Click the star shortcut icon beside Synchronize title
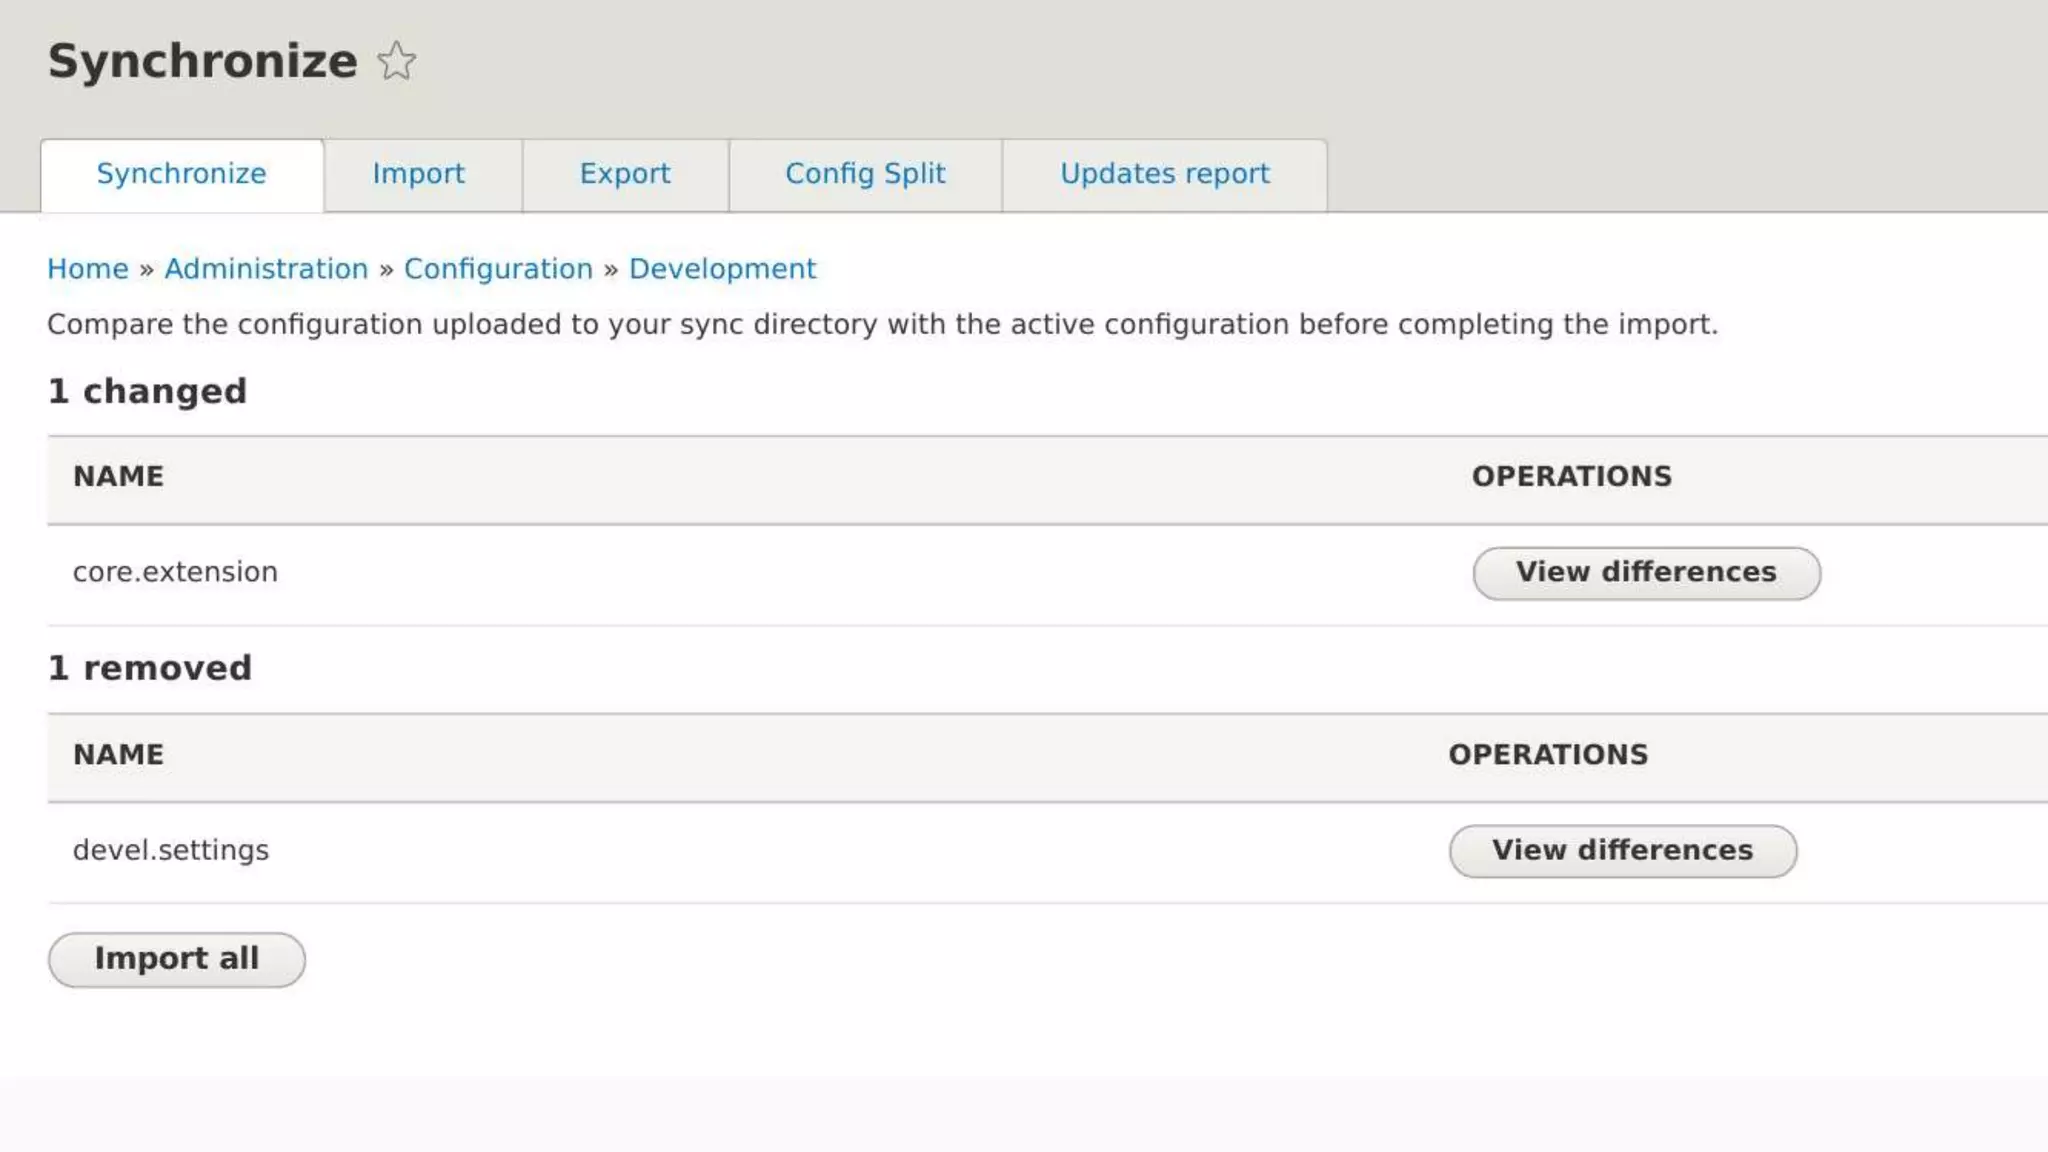Screen dimensions: 2048x1152 (397, 61)
